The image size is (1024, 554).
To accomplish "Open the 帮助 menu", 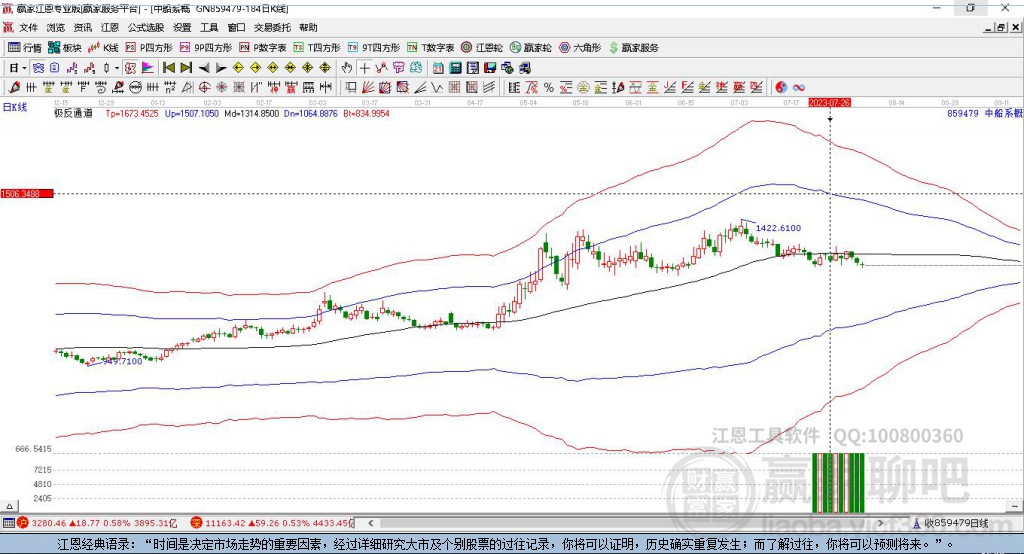I will [308, 27].
